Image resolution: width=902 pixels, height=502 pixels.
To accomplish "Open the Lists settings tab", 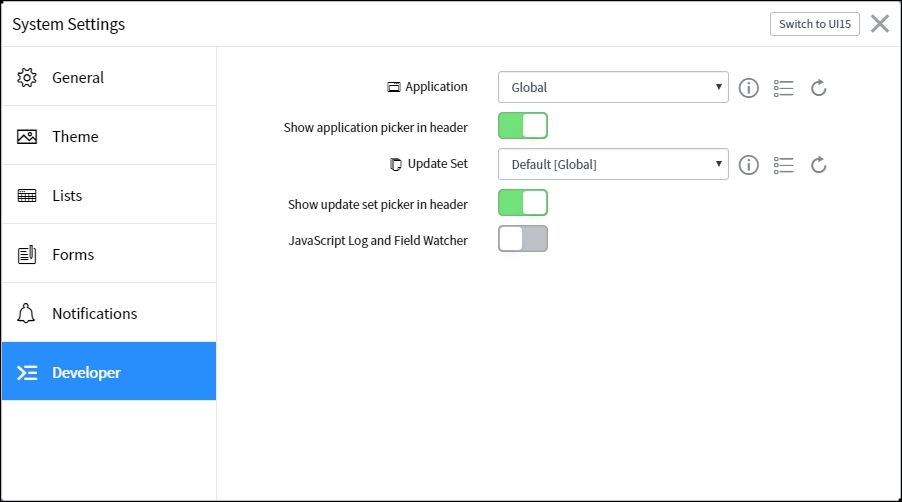I will (109, 196).
